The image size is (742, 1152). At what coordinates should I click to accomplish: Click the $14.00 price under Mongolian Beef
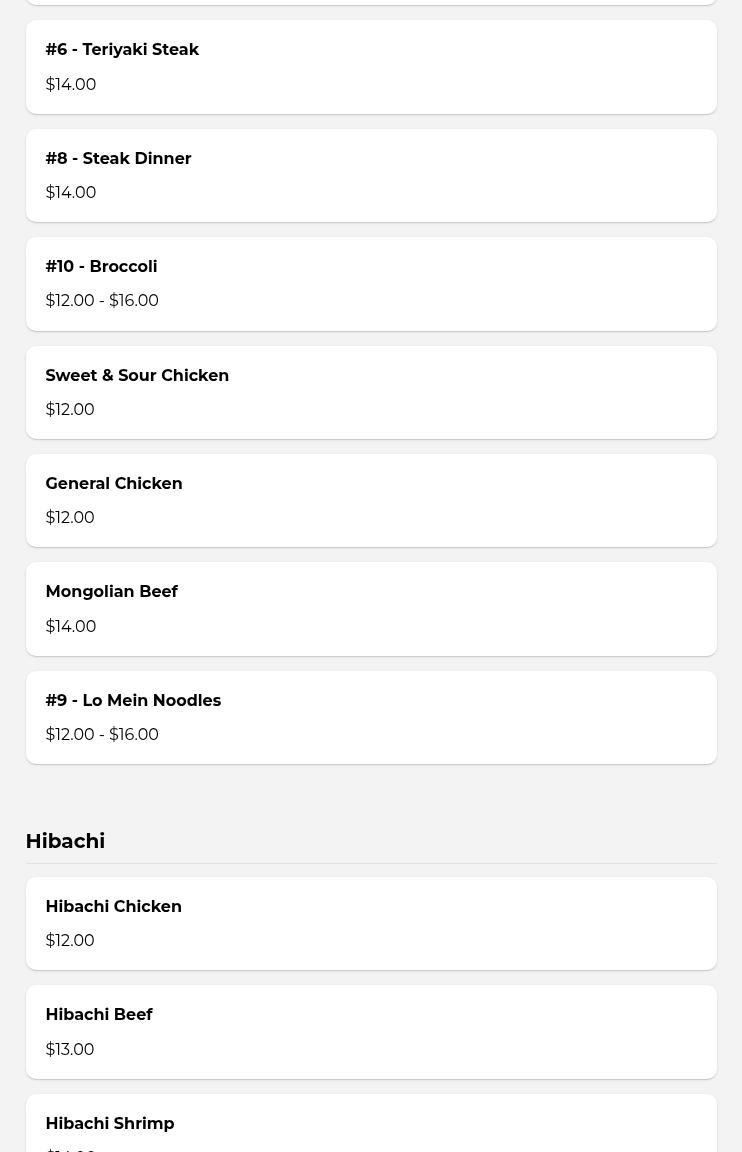pos(71,626)
